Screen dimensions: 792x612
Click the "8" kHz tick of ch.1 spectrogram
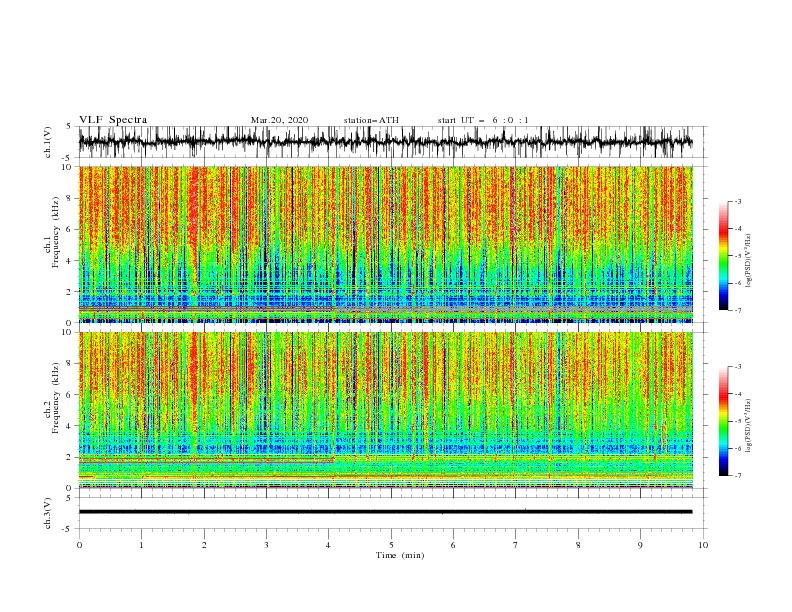point(70,198)
